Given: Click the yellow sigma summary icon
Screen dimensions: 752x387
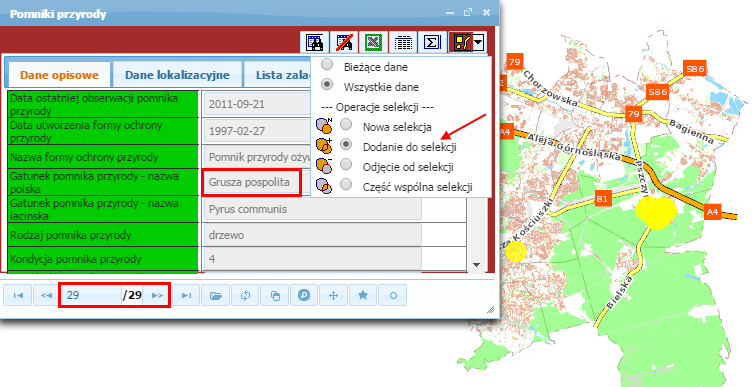Looking at the screenshot, I should [x=432, y=42].
